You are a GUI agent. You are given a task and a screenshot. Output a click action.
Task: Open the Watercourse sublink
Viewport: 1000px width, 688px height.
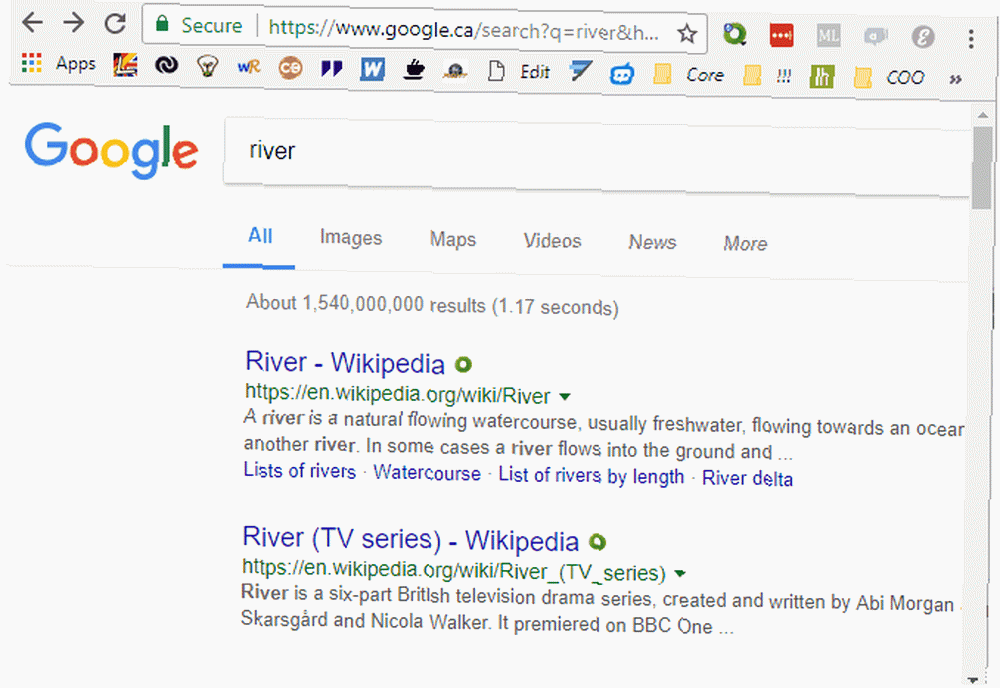tap(427, 473)
